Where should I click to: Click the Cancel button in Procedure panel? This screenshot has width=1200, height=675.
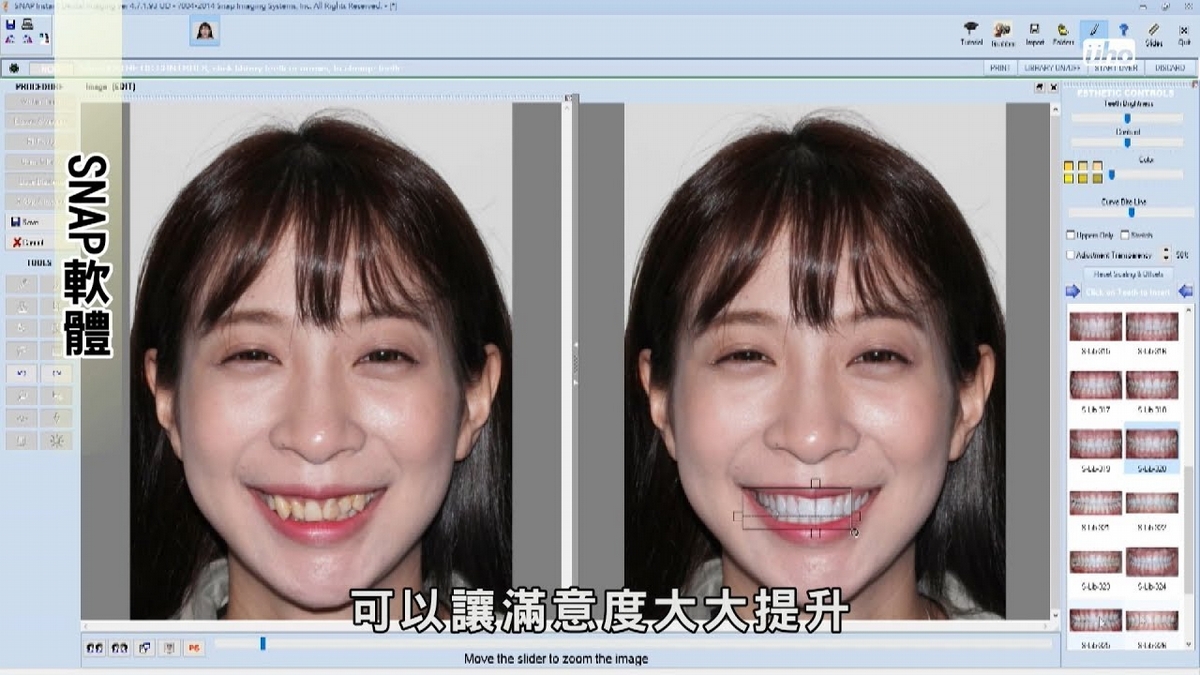tap(28, 242)
